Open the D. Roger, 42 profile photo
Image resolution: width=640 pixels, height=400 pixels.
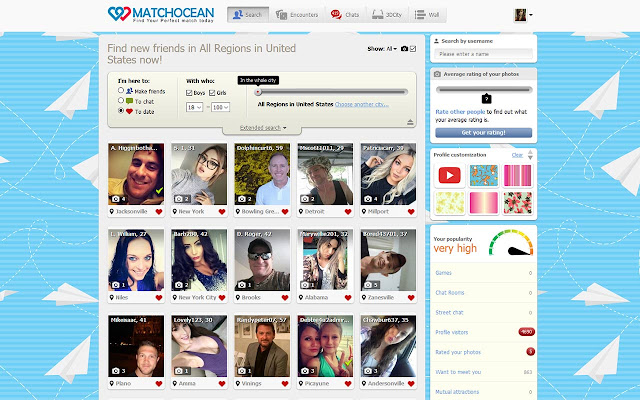[x=262, y=260]
